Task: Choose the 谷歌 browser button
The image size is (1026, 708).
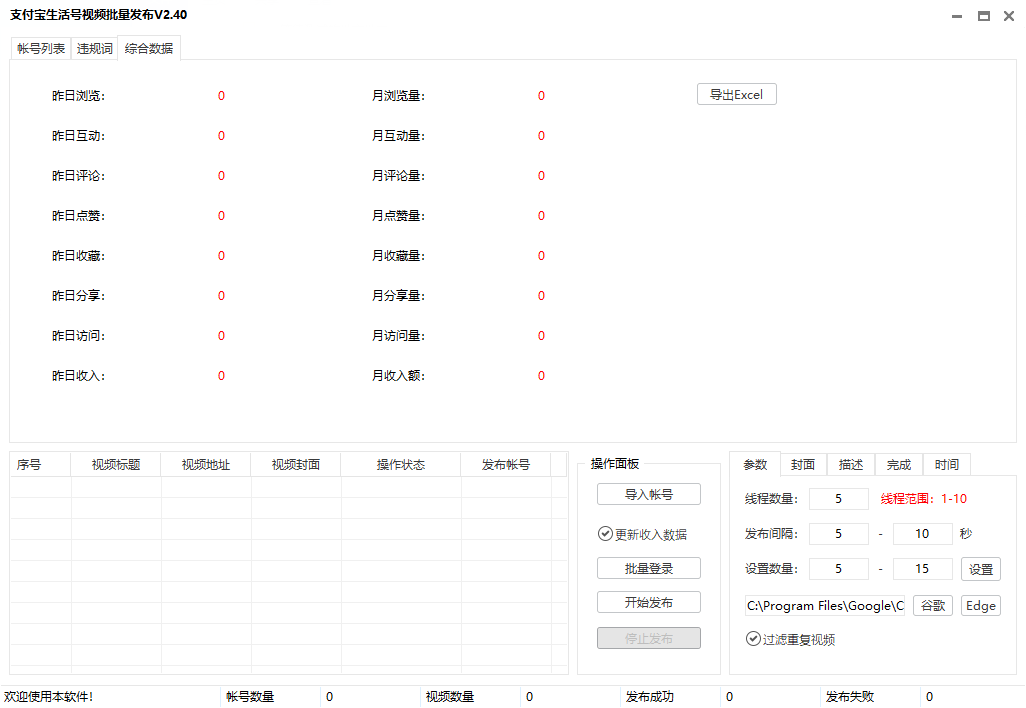Action: pos(932,605)
